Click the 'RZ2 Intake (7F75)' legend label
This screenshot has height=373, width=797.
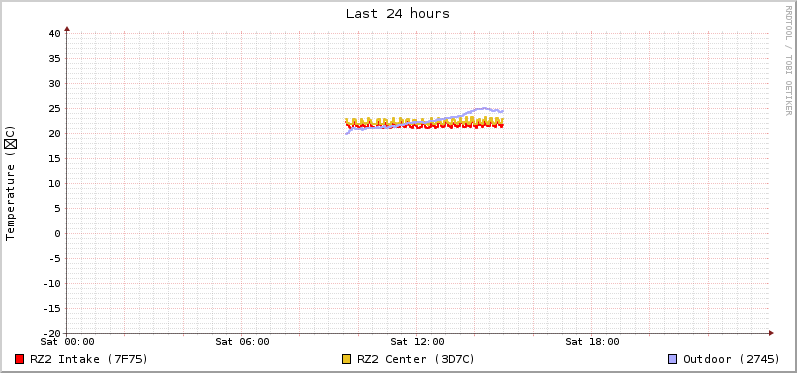point(89,359)
